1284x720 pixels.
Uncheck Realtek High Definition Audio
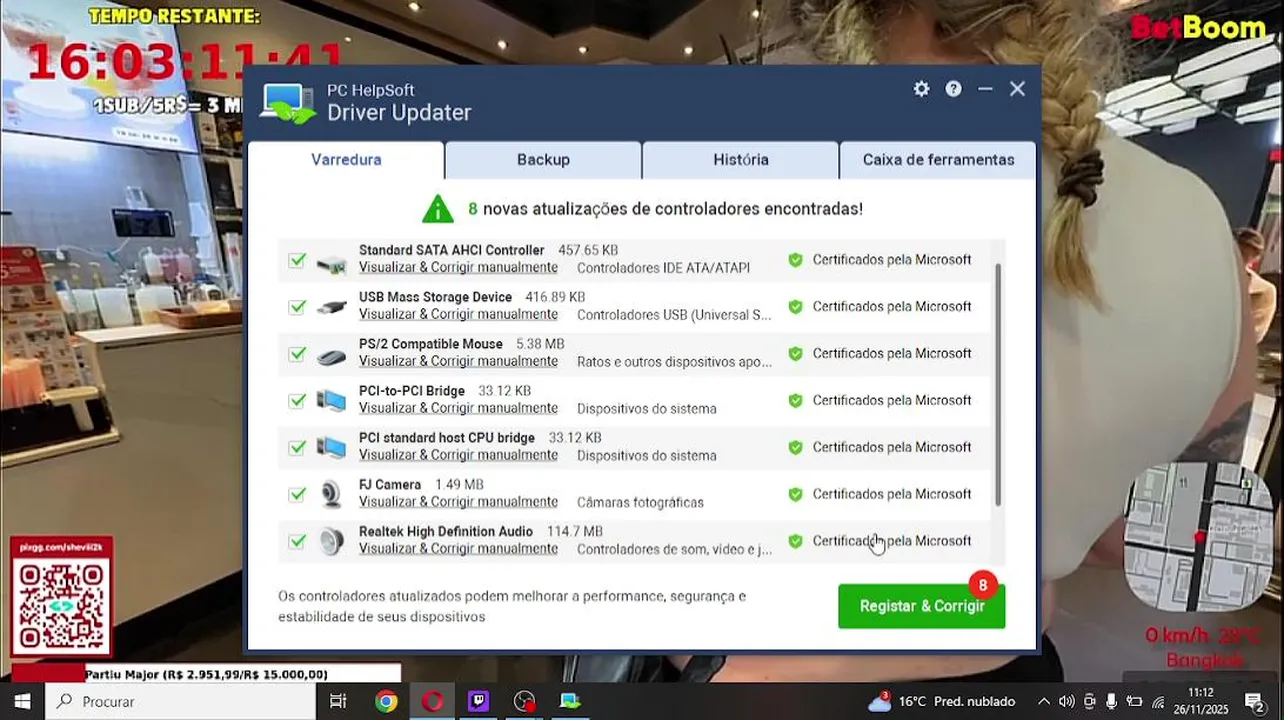297,541
